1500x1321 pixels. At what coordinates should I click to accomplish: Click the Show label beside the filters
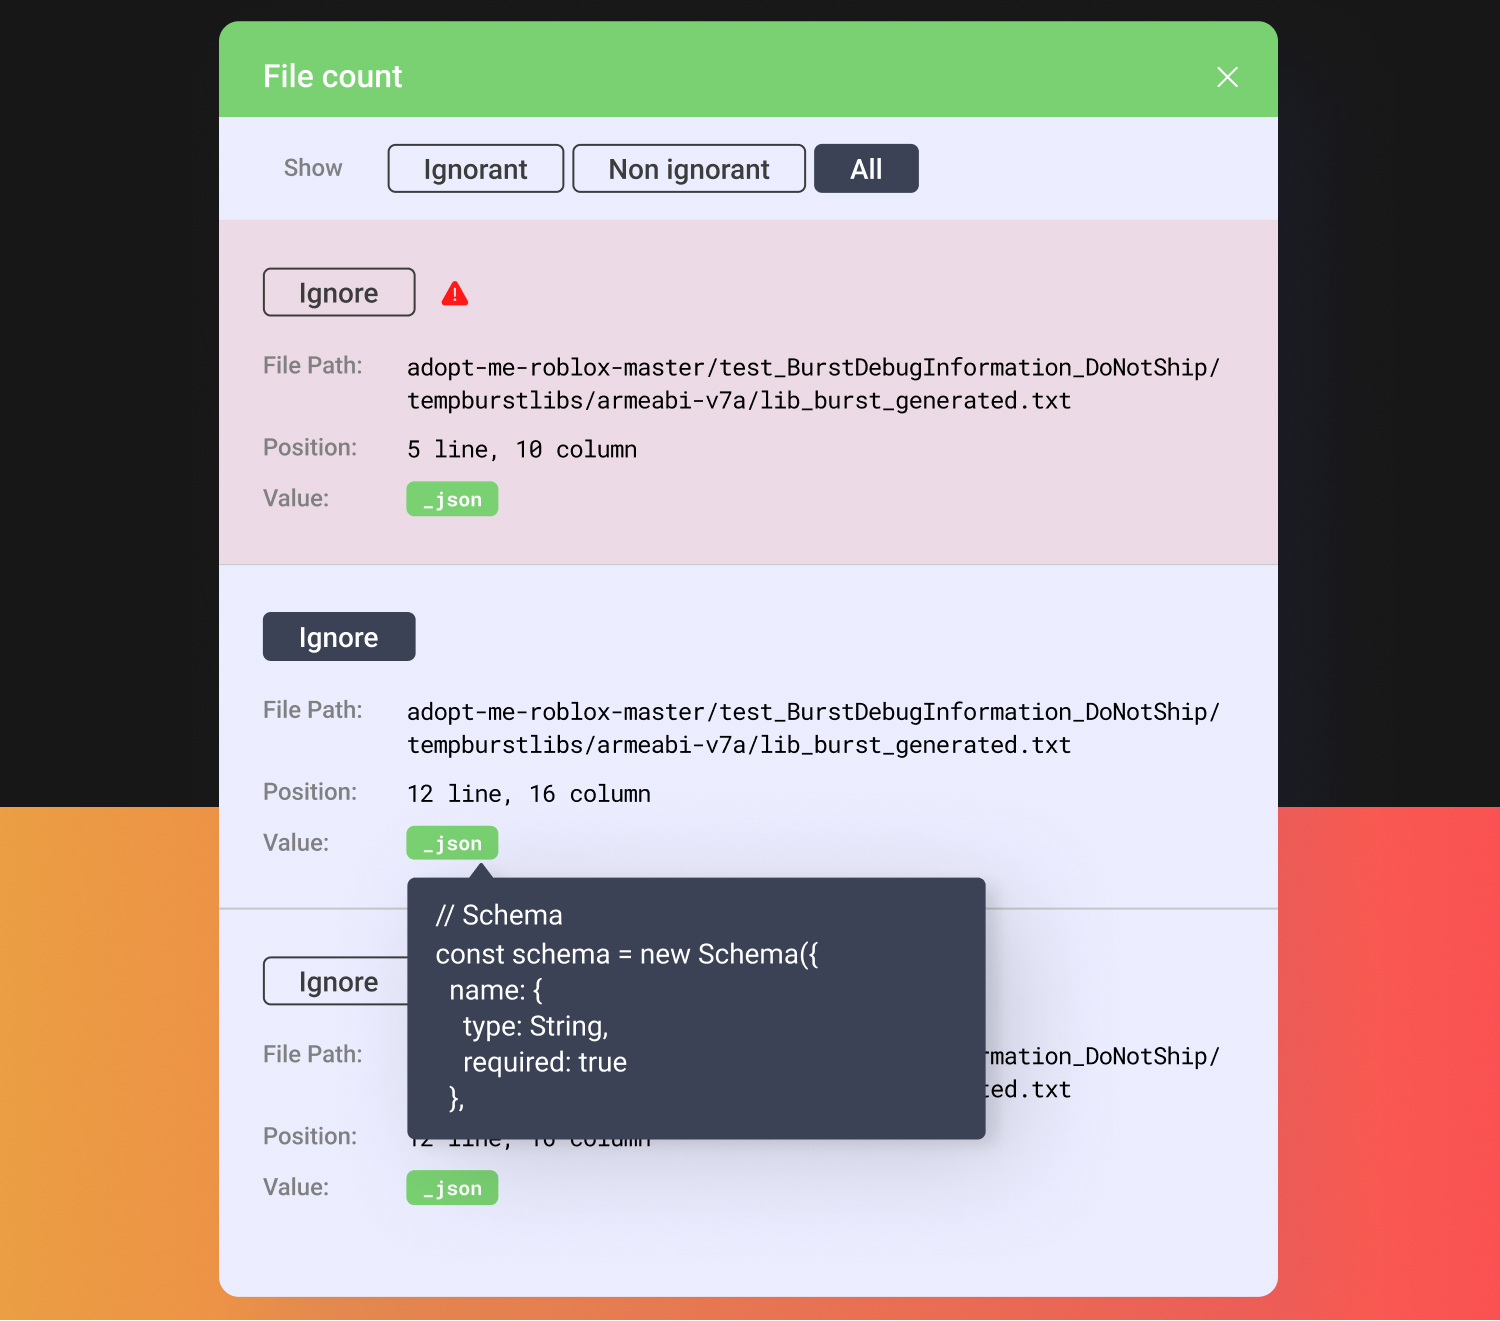tap(313, 168)
